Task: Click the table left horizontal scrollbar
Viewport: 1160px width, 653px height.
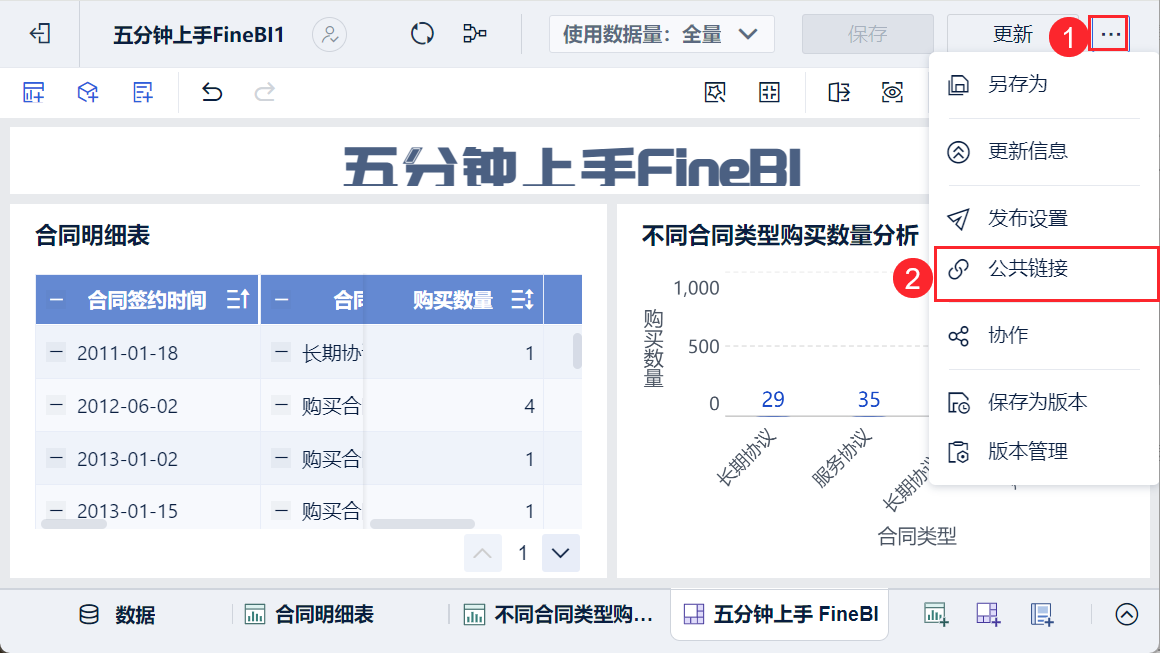Action: (74, 524)
